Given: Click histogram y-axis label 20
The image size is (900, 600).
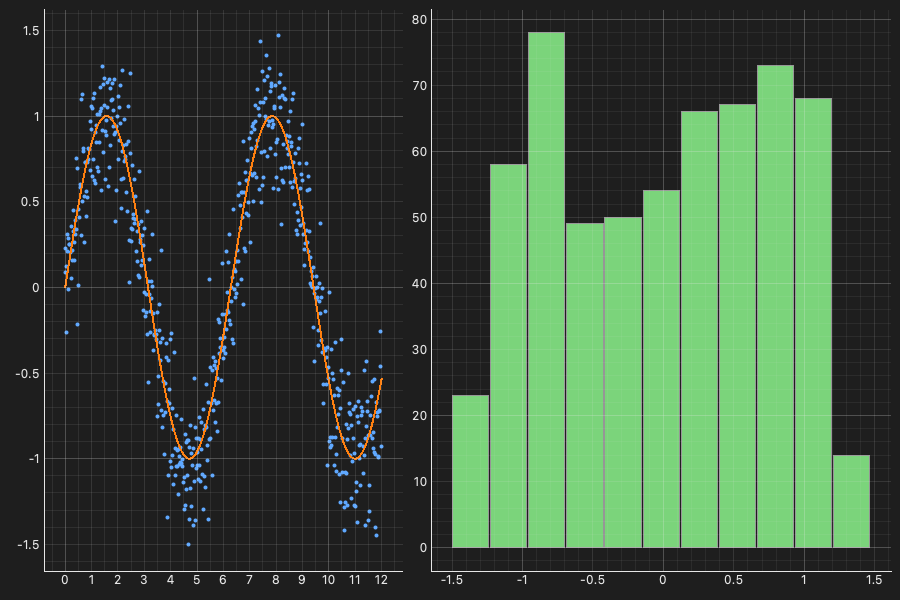Looking at the screenshot, I should (x=420, y=416).
